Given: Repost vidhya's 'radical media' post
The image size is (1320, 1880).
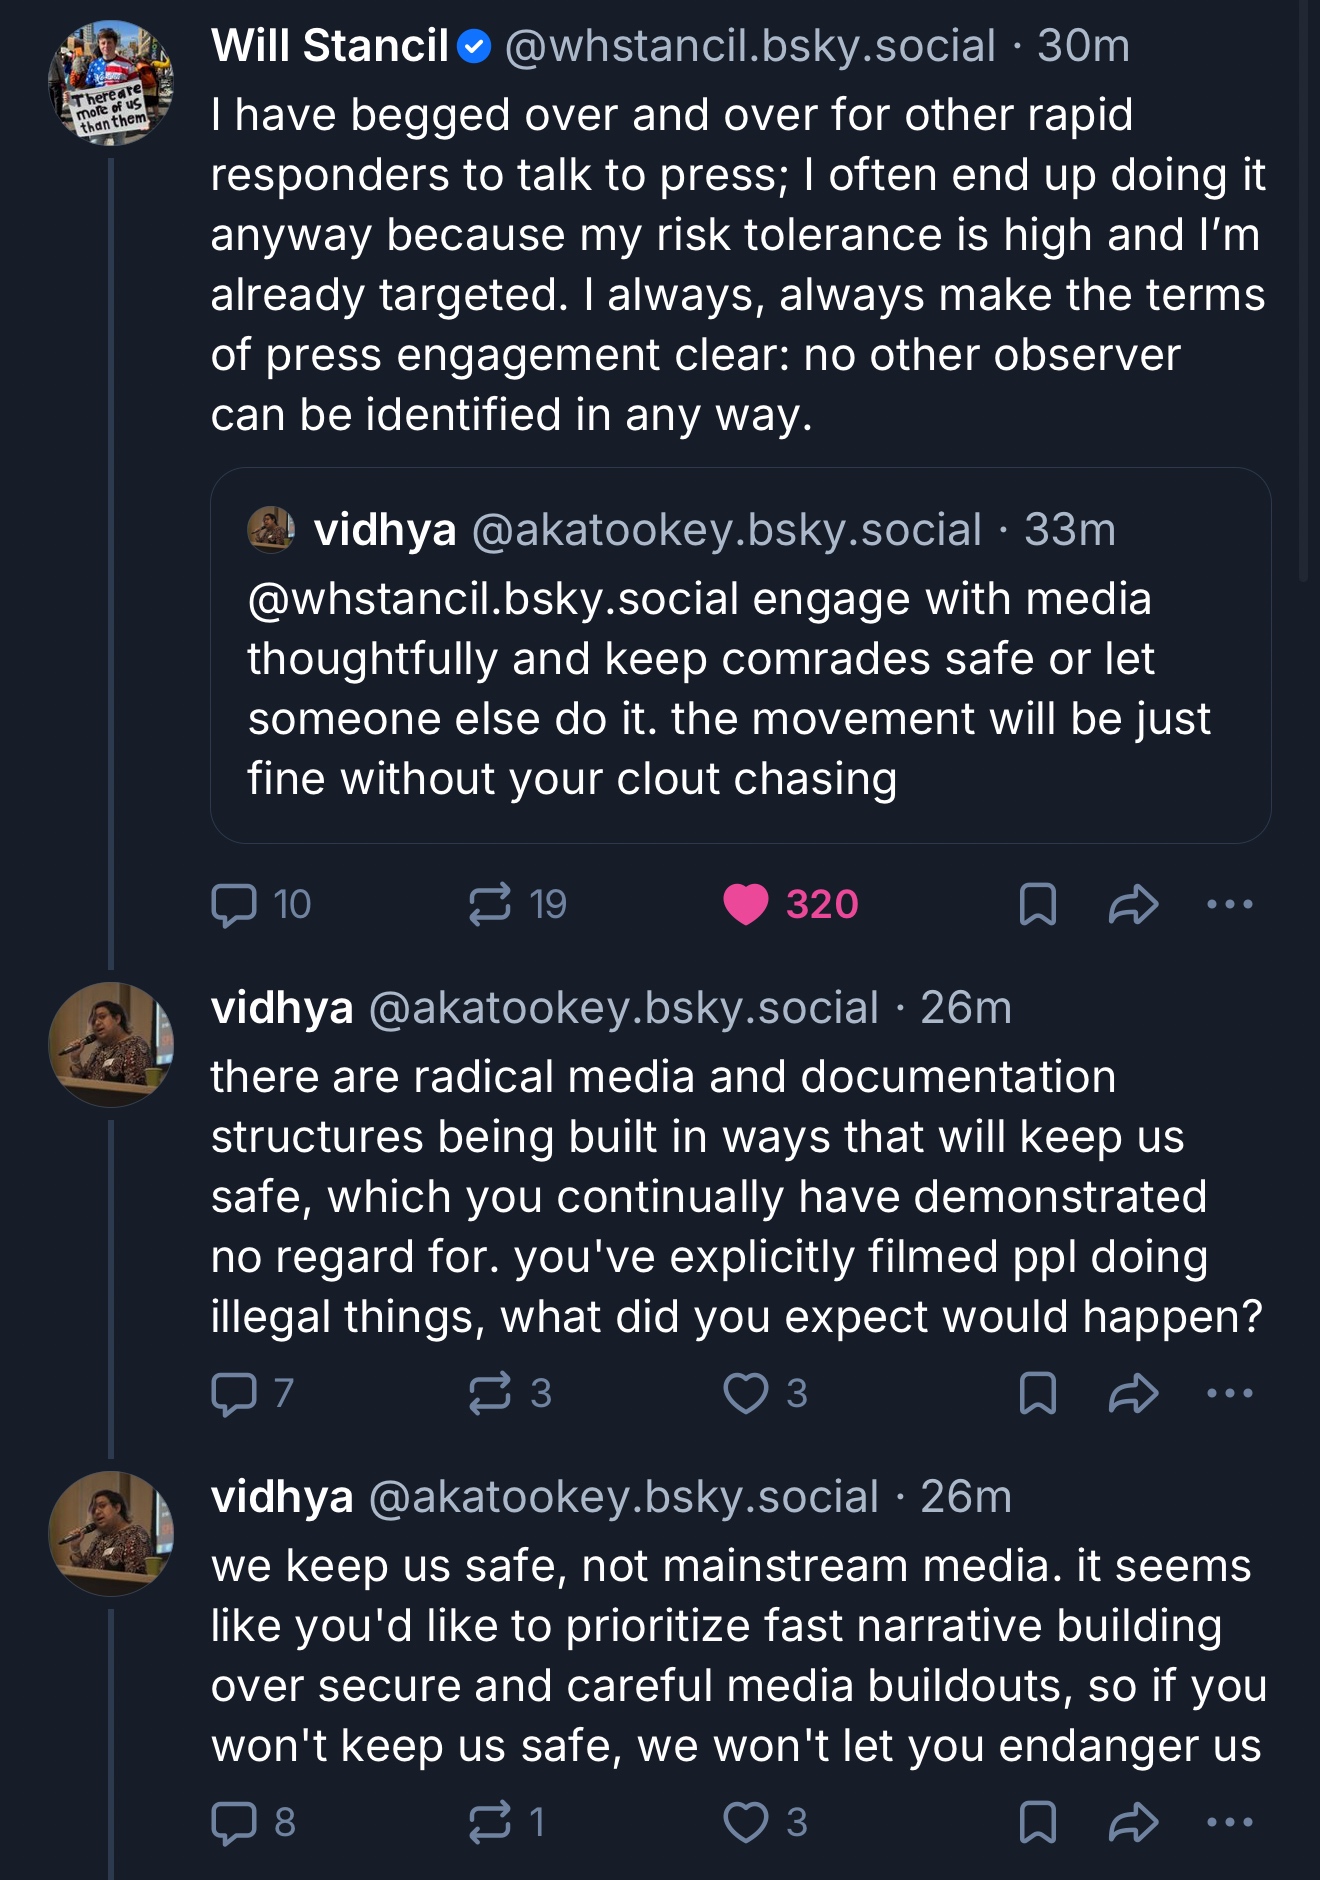Looking at the screenshot, I should (490, 1393).
